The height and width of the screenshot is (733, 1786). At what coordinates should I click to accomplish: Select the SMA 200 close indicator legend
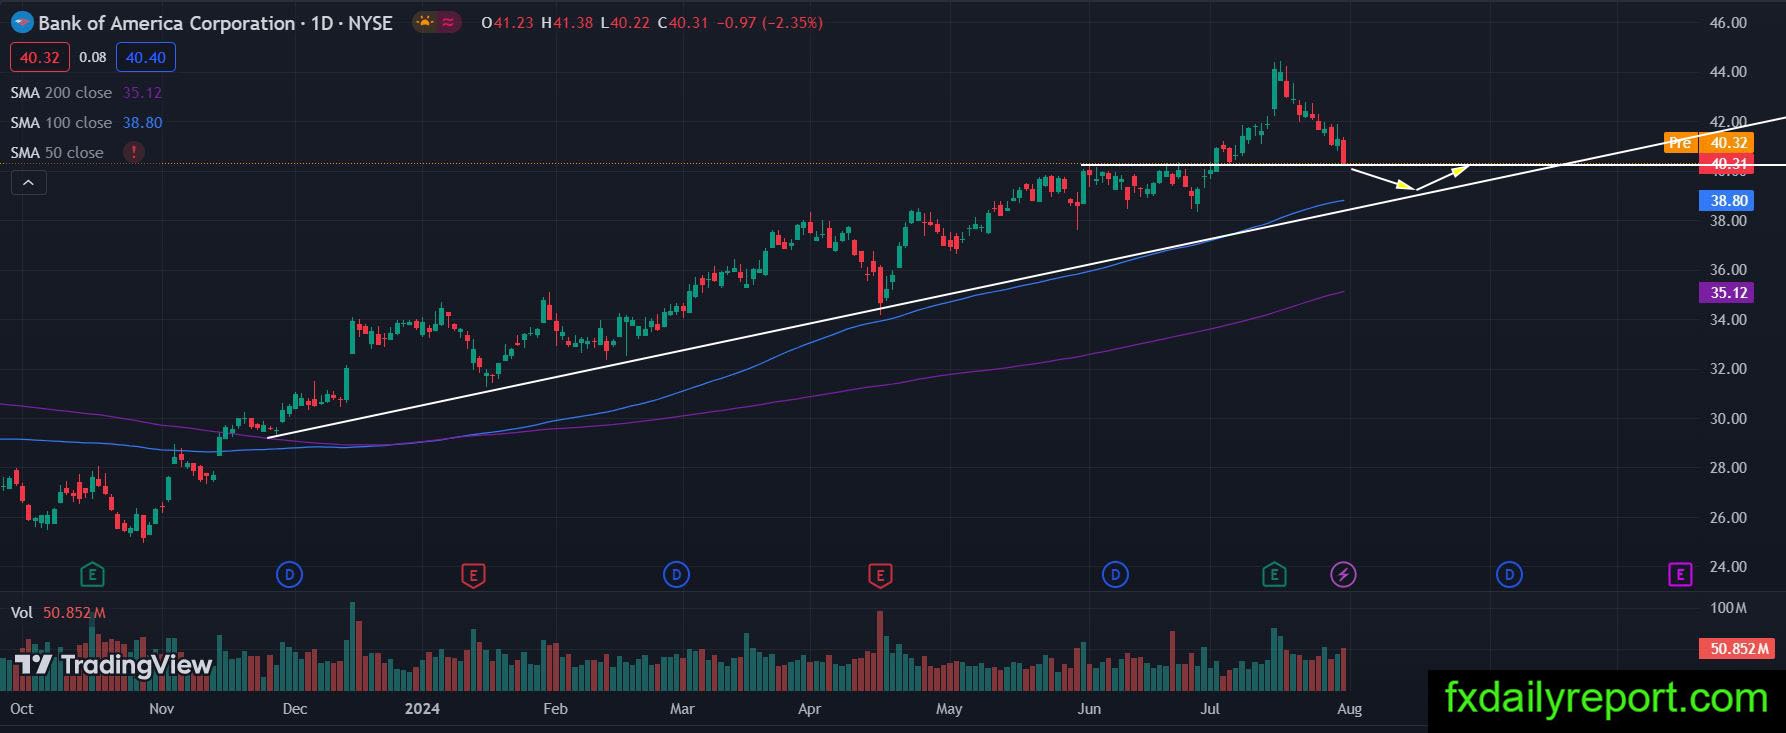pos(86,92)
